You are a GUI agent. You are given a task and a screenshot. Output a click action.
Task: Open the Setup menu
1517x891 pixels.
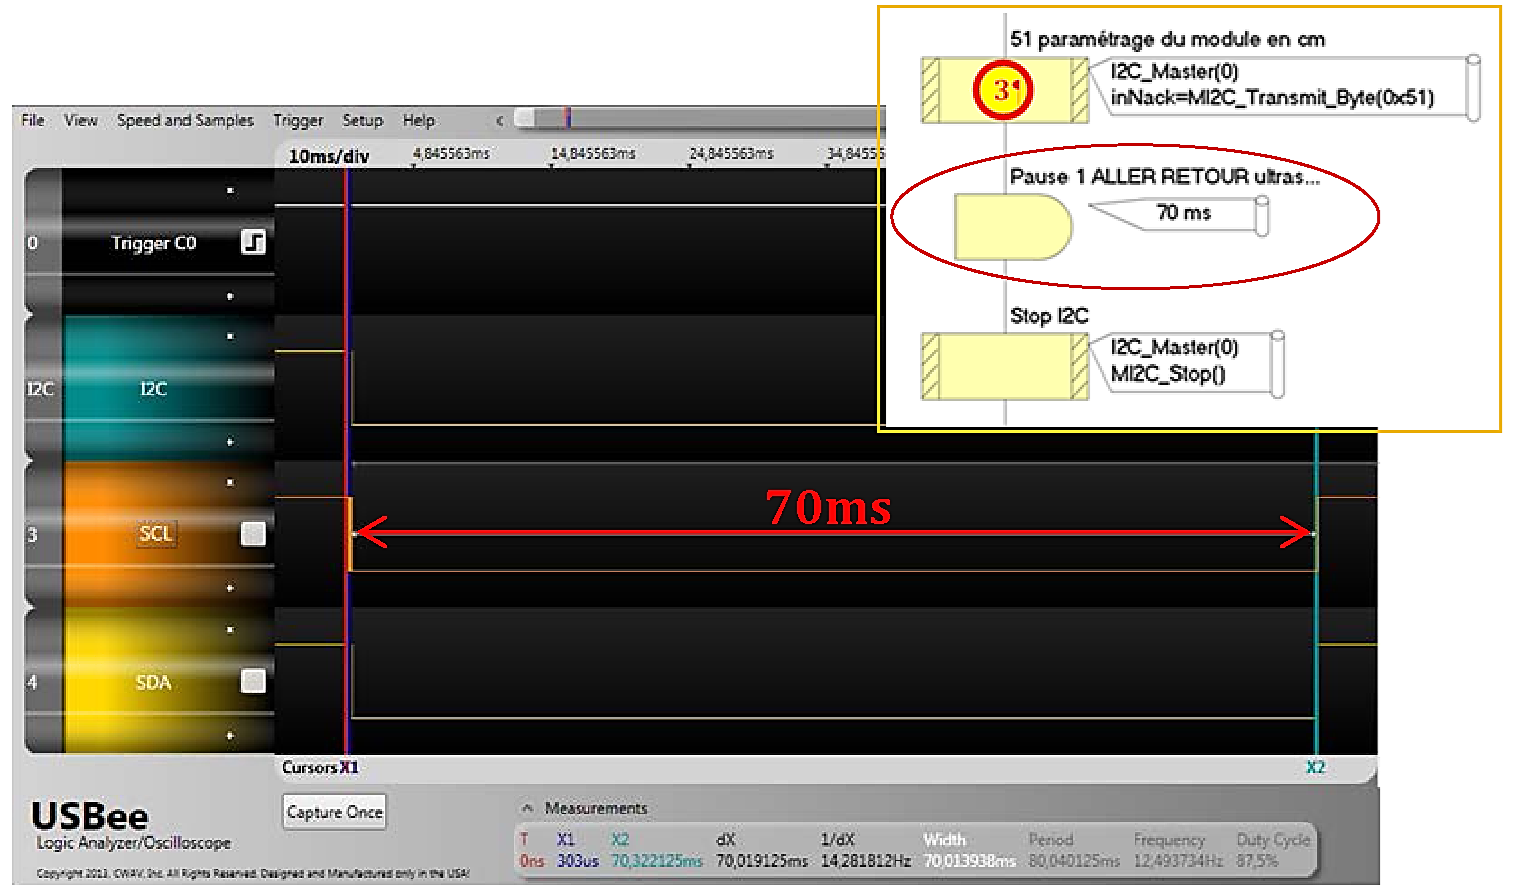pos(362,121)
